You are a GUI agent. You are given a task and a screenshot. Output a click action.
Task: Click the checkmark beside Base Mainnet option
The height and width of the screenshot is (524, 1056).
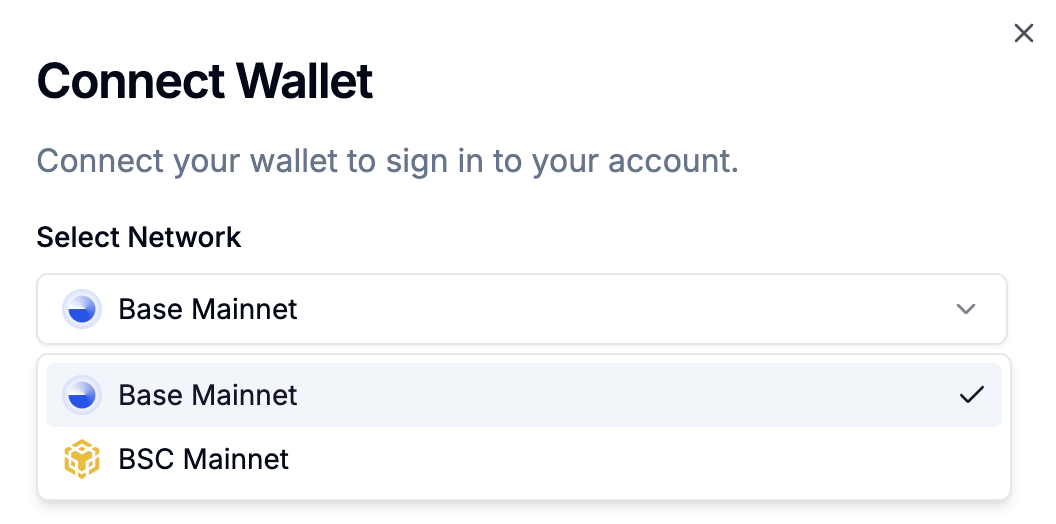[x=972, y=395]
